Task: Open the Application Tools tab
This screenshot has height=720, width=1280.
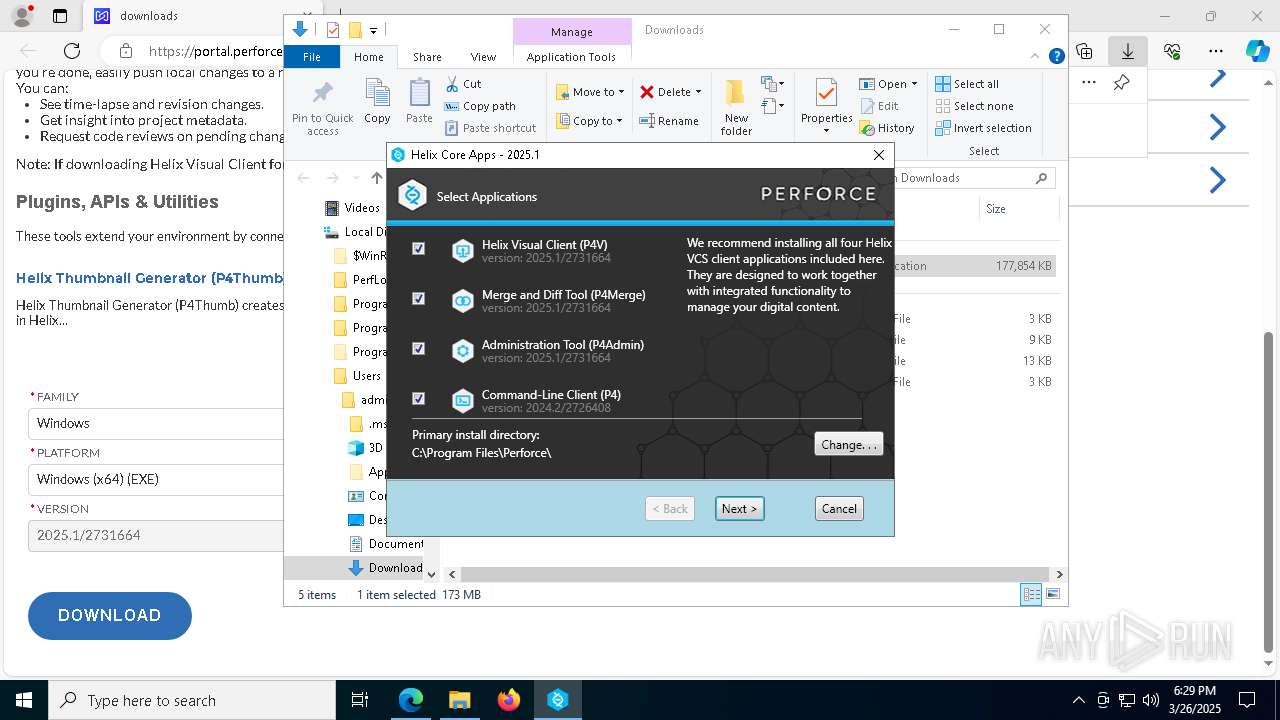Action: (x=571, y=57)
